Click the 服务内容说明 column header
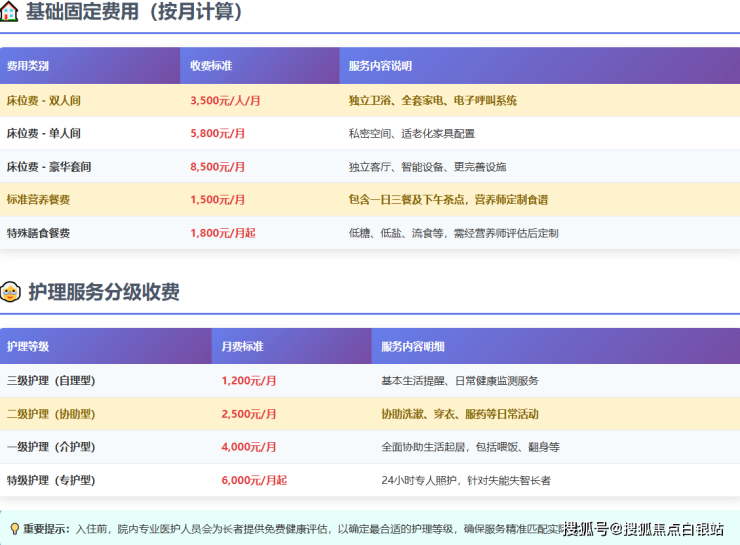 coord(380,66)
